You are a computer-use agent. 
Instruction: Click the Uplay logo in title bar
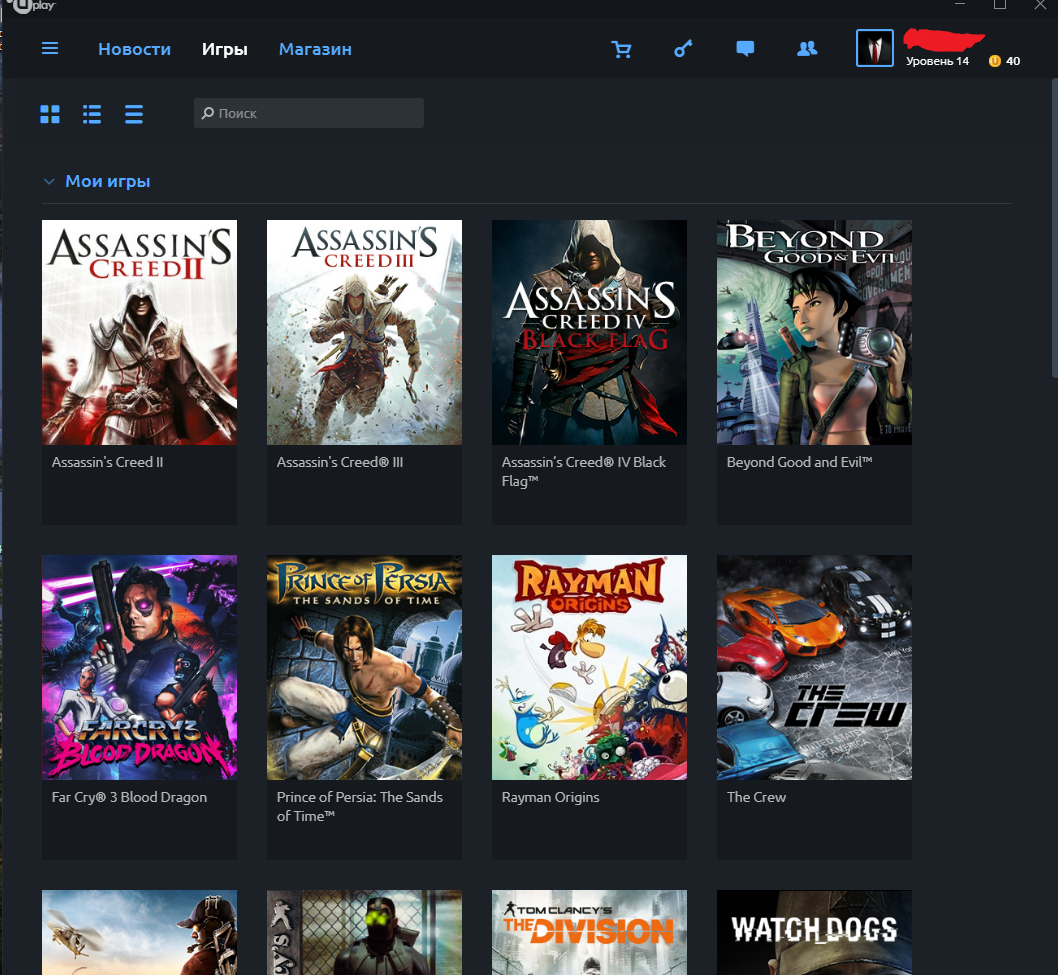pyautogui.click(x=34, y=6)
